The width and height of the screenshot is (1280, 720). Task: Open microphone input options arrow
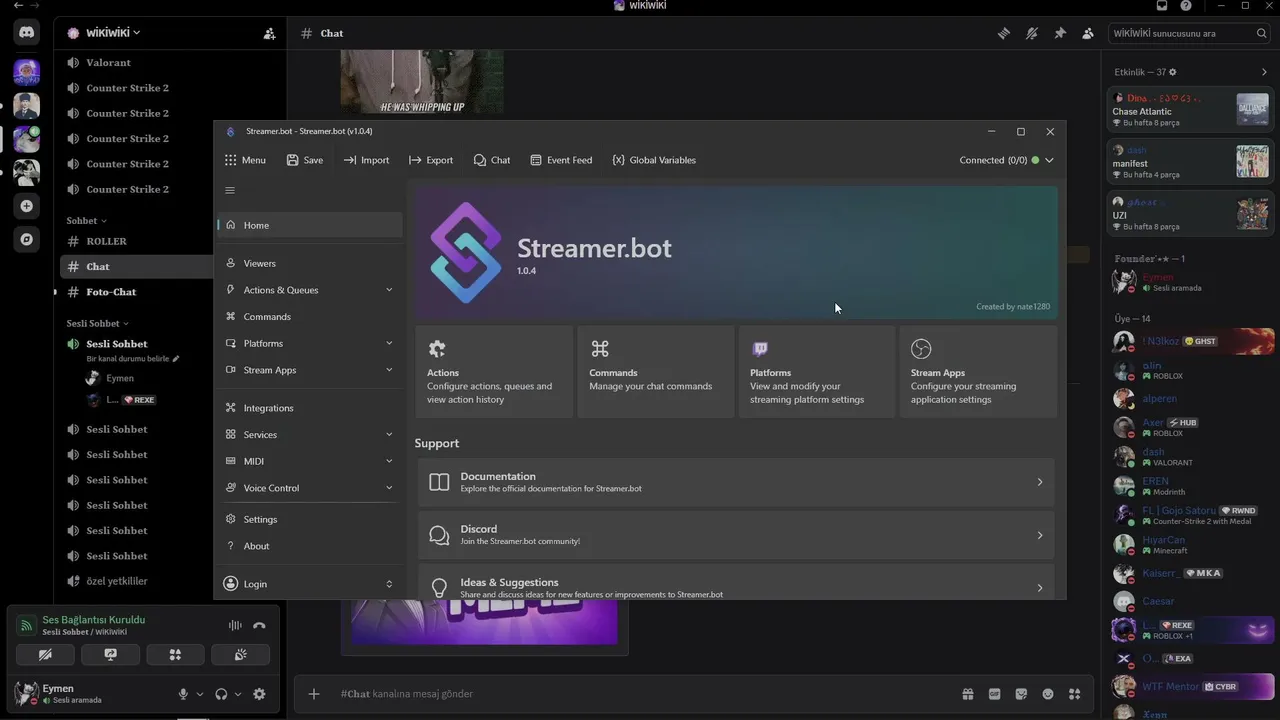coord(199,694)
